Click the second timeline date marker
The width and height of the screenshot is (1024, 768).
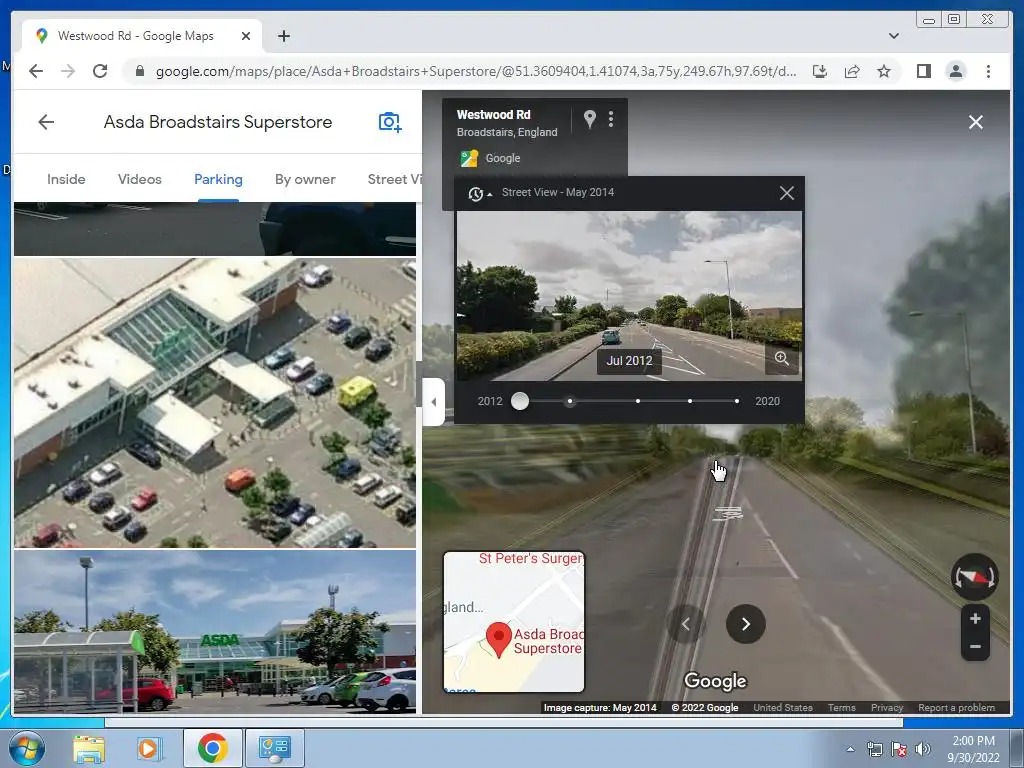(x=570, y=401)
